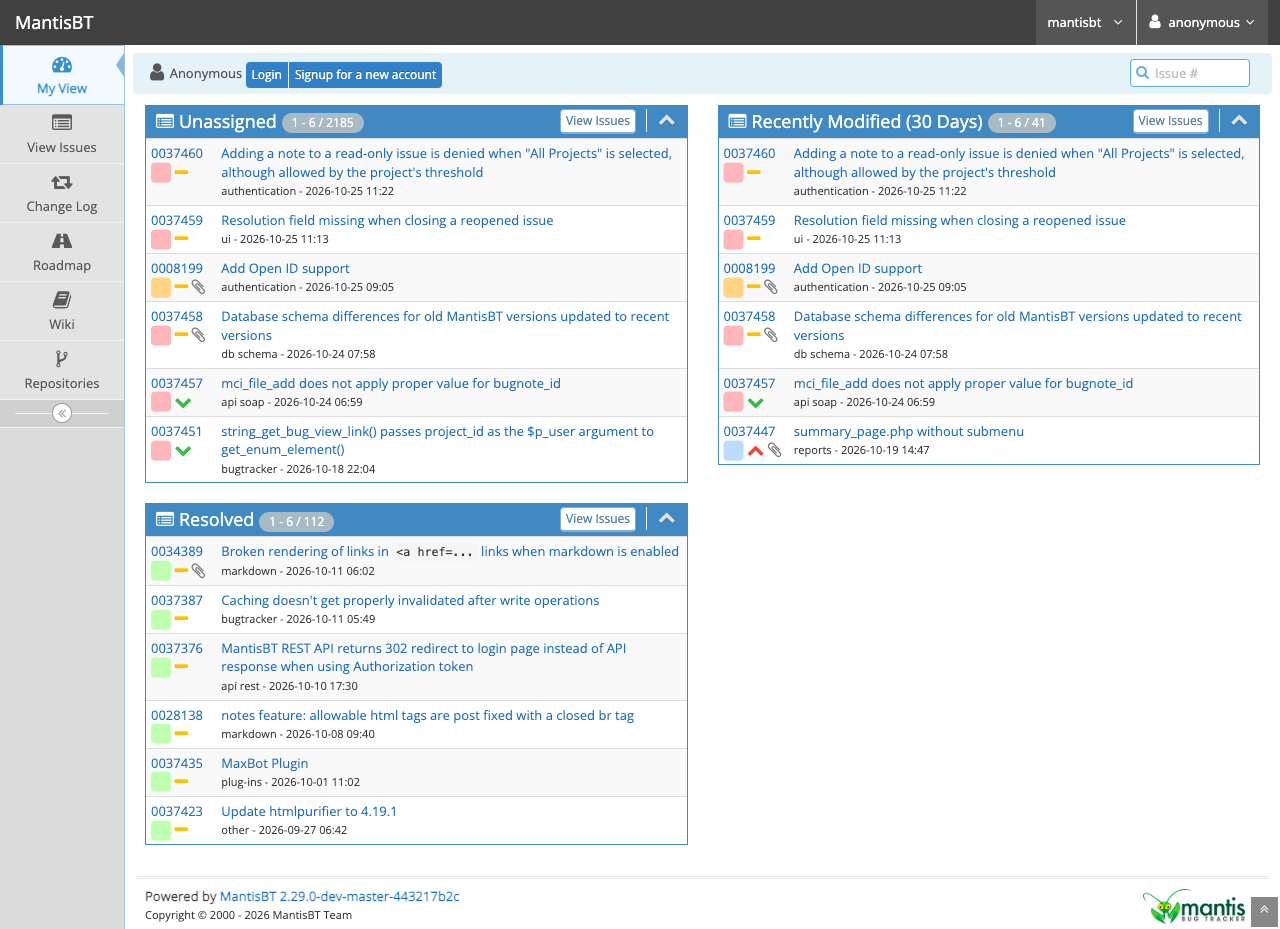Click attachment paperclip on Unassigned issue 0008199

click(199, 287)
